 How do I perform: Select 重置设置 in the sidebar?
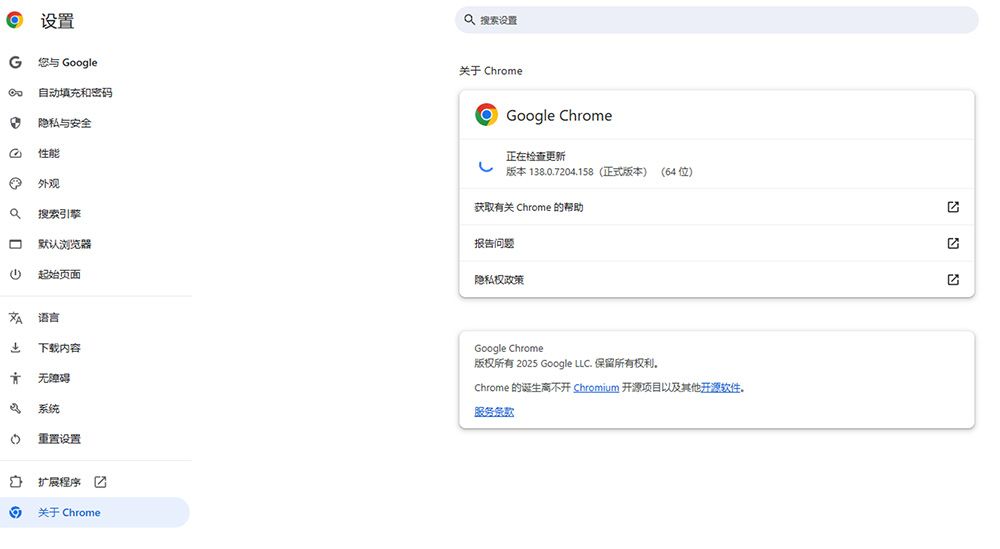pos(59,439)
